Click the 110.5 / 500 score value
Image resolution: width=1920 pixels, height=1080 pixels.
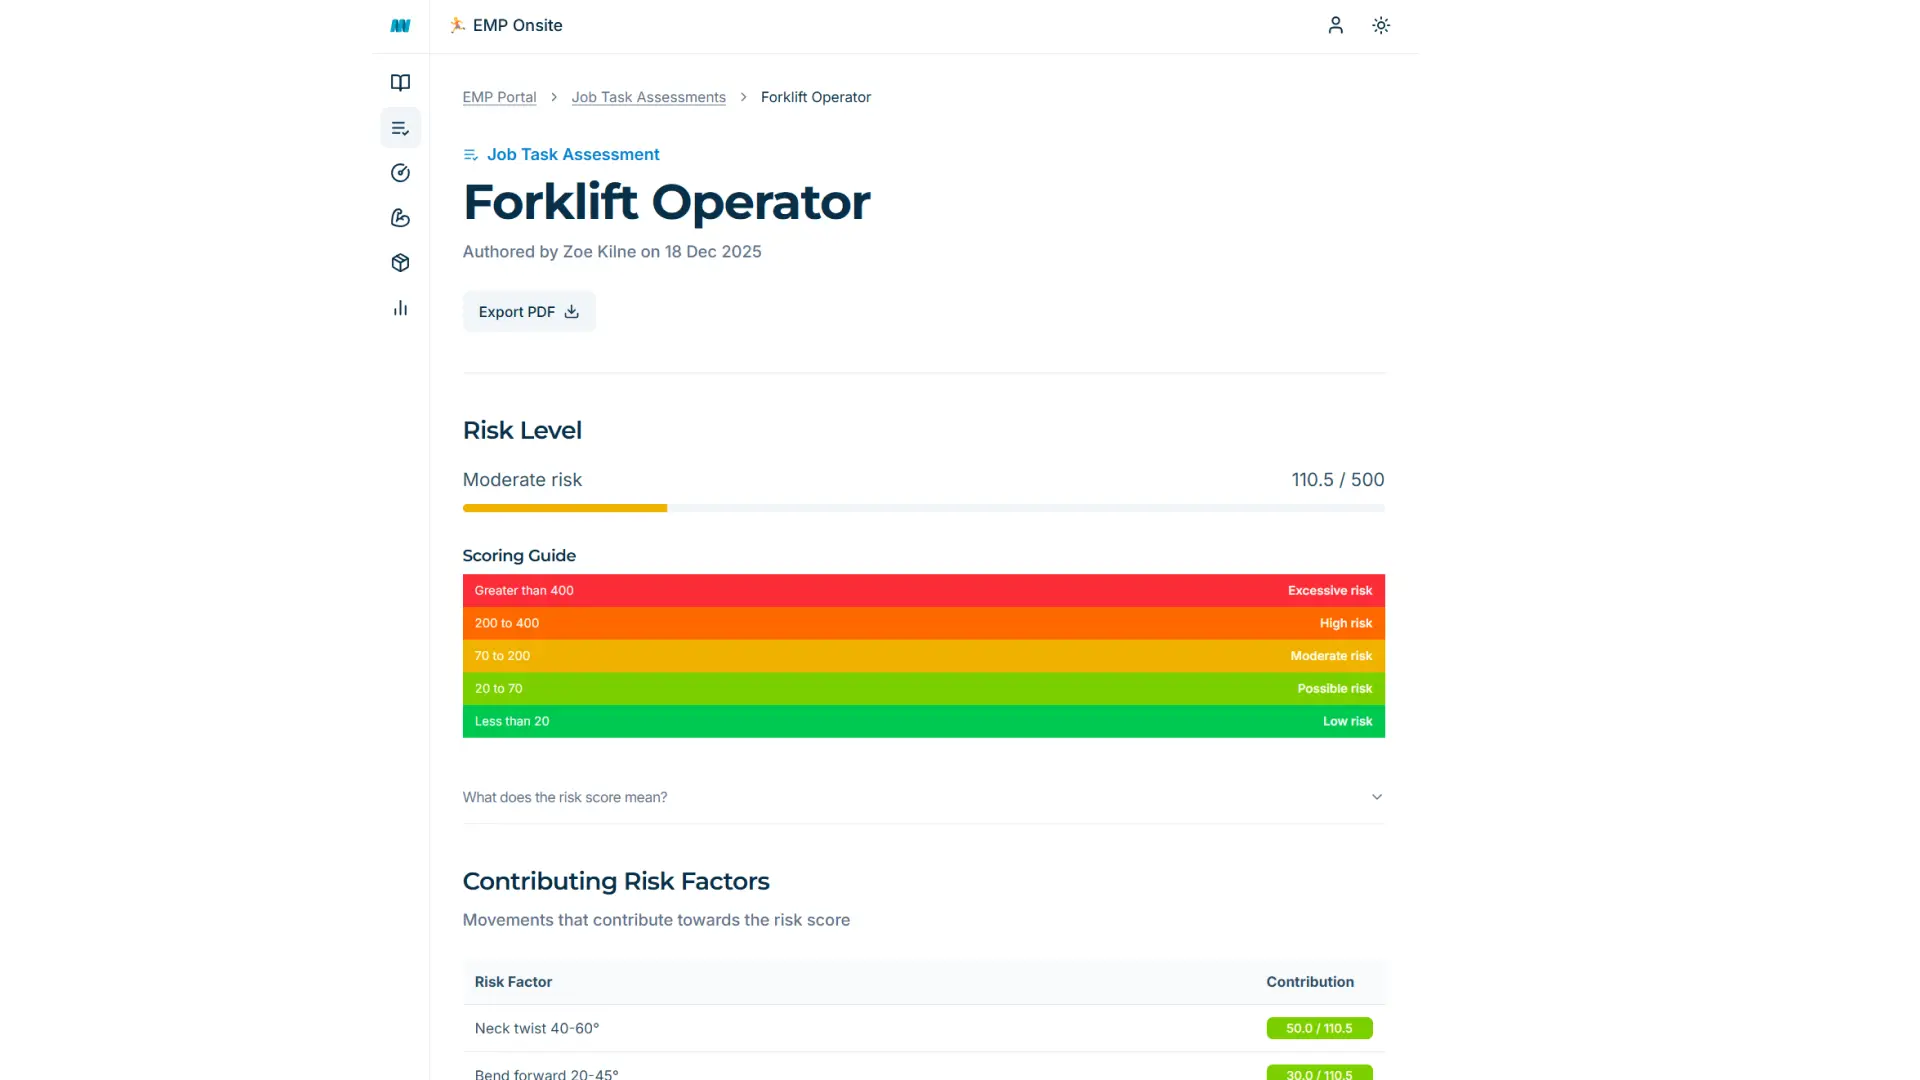point(1337,480)
